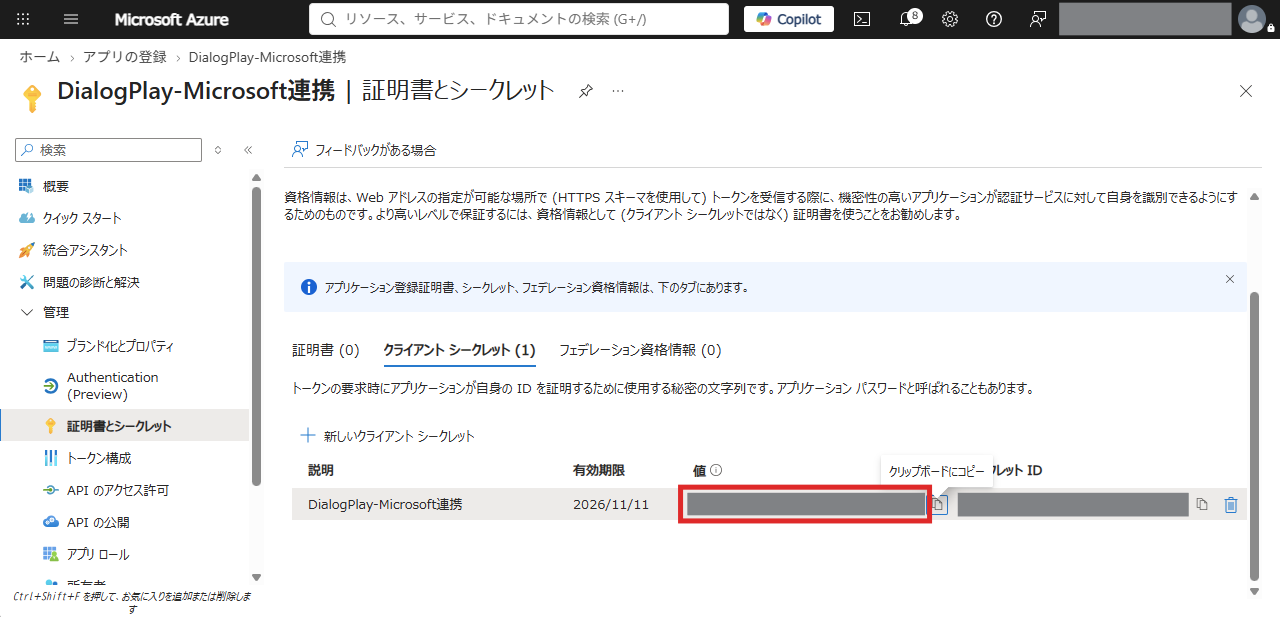Click the scroll-down arrow of sidebar

257,577
